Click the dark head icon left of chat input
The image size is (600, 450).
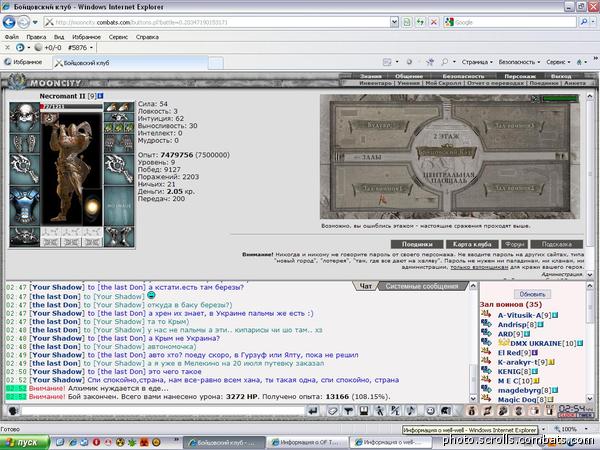point(13,411)
